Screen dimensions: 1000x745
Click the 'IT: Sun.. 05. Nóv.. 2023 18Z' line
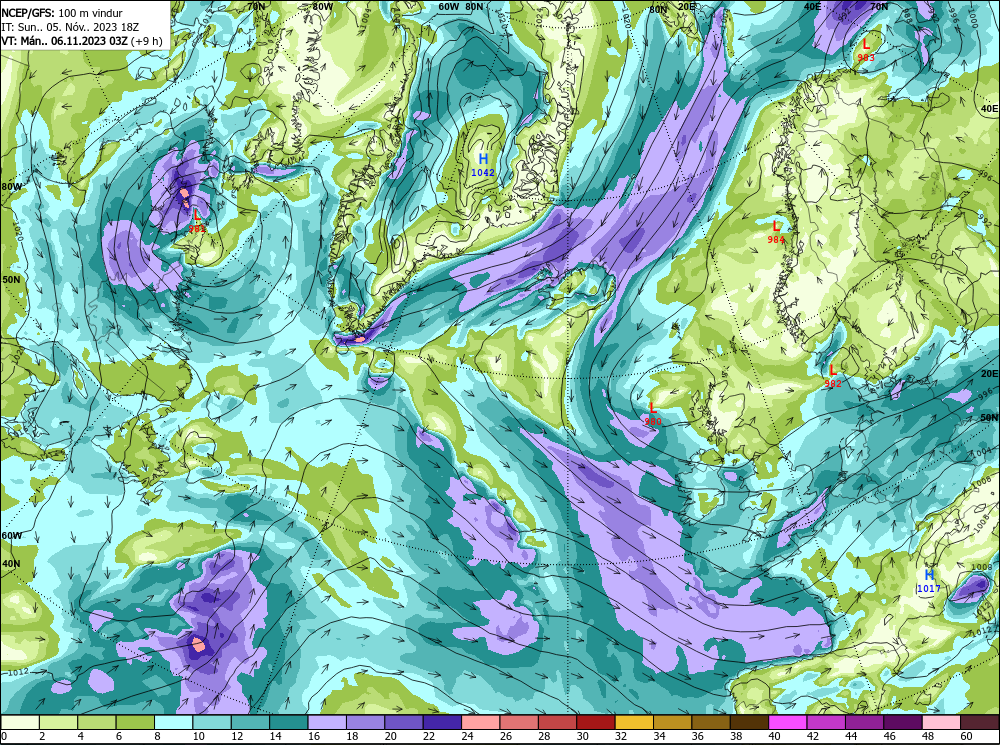(x=70, y=27)
